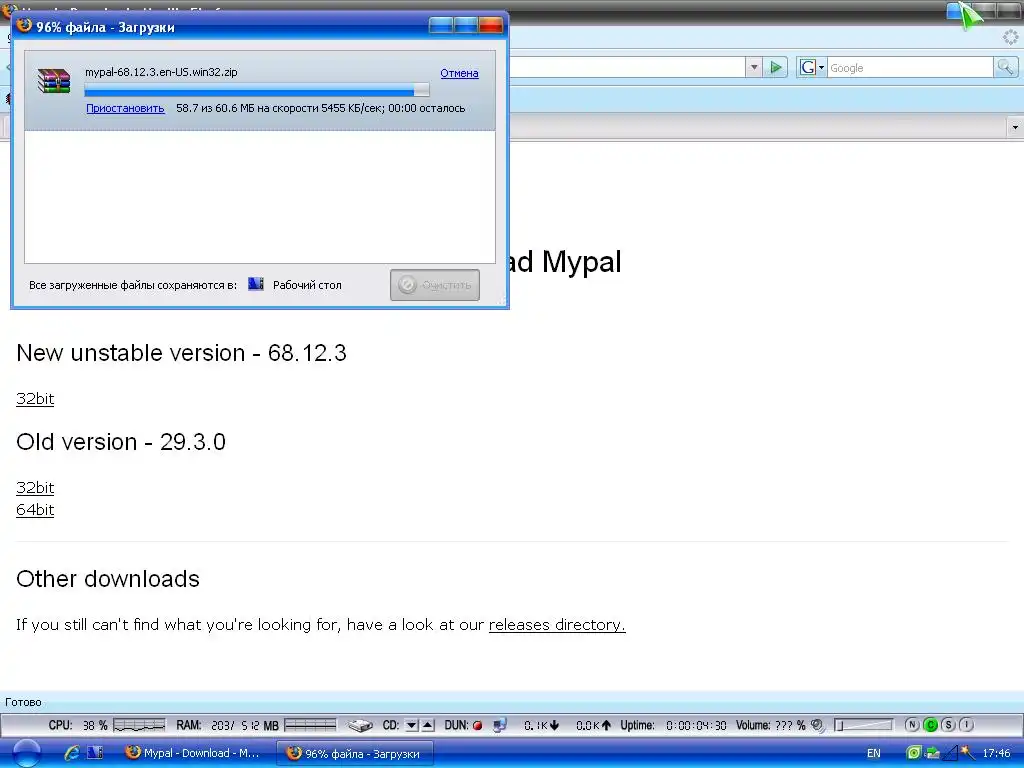Click the RAM usage graph
1024x768 pixels.
click(x=311, y=726)
